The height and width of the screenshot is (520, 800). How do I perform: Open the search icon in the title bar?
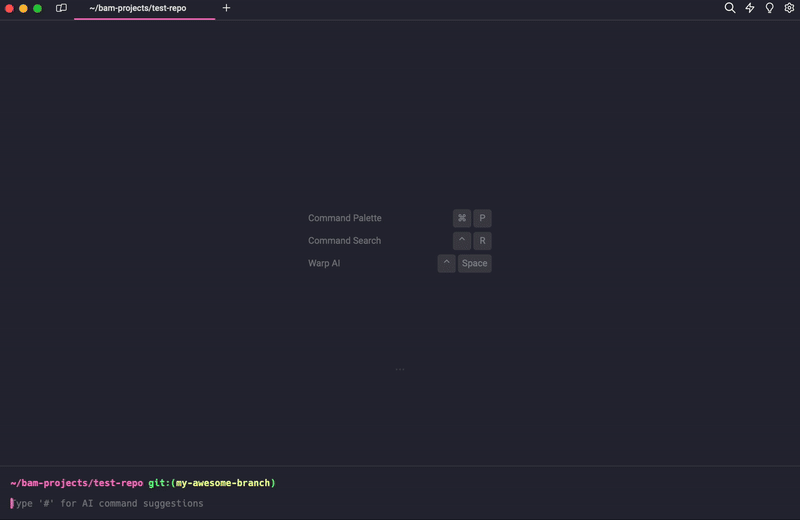click(730, 8)
